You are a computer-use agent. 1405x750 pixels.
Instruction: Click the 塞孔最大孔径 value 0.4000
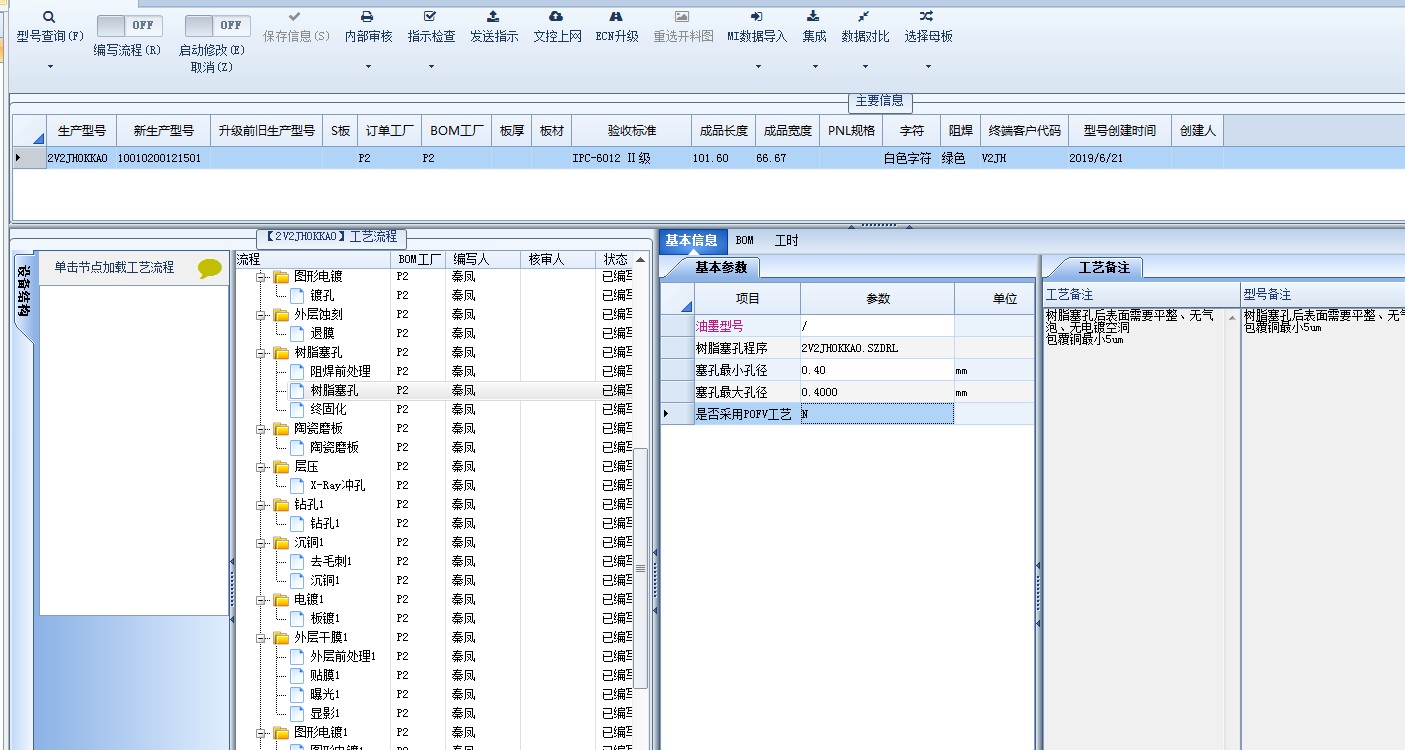[x=877, y=392]
